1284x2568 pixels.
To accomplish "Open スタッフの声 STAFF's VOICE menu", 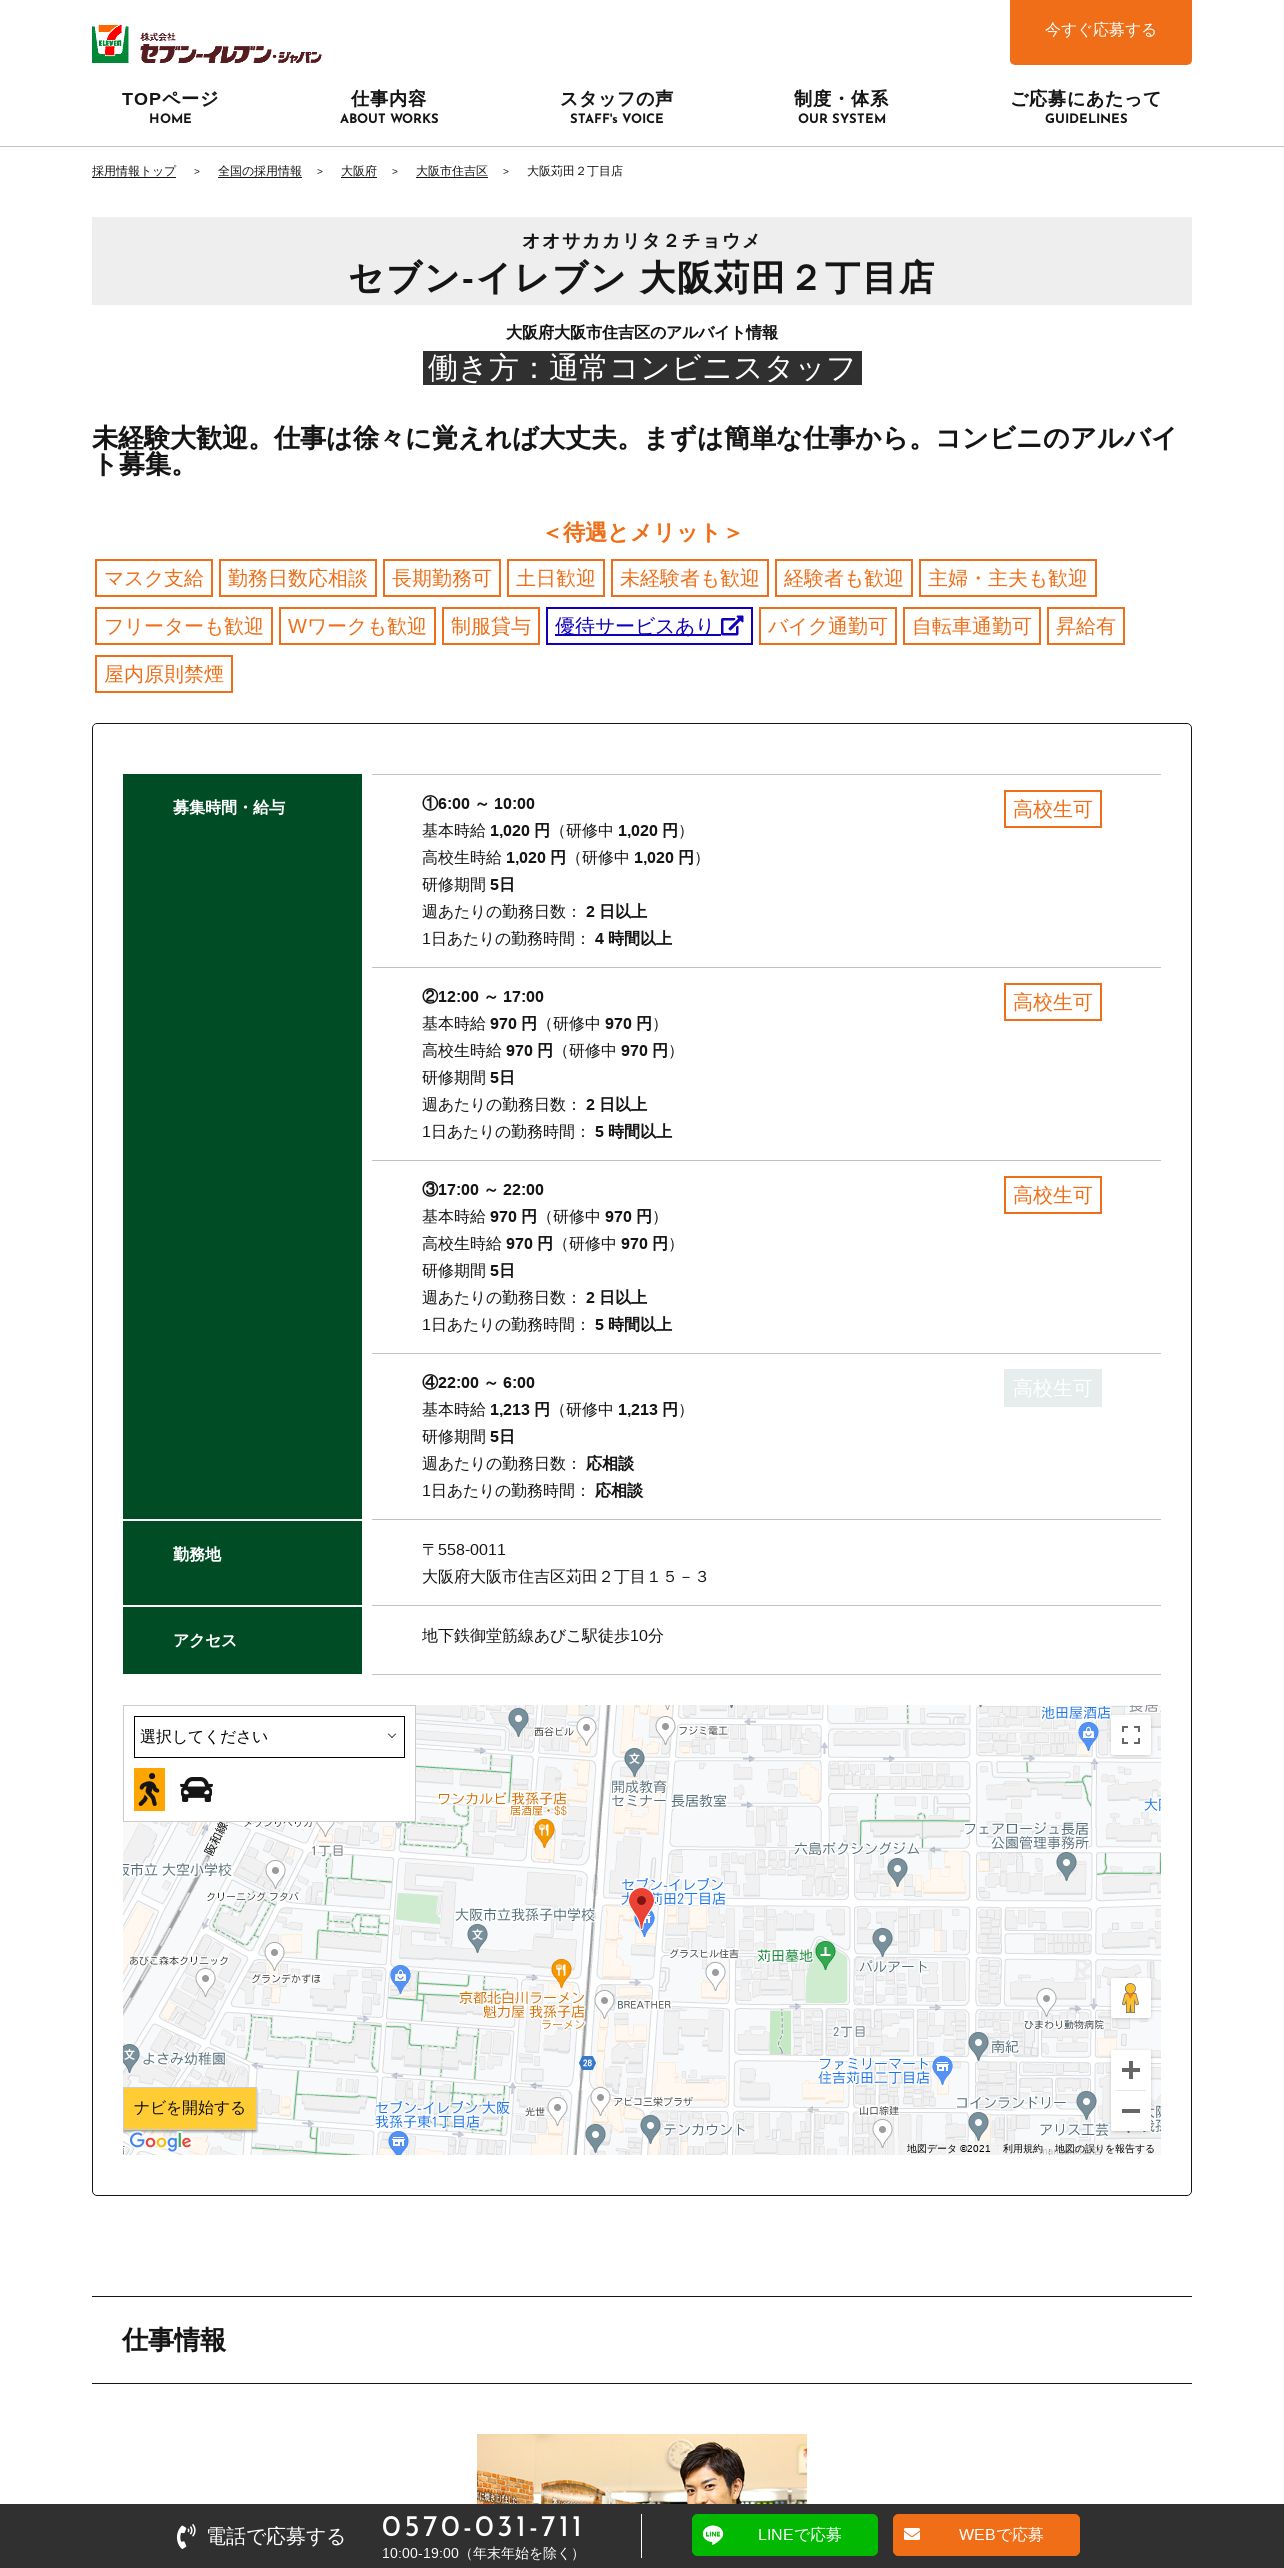I will coord(616,106).
